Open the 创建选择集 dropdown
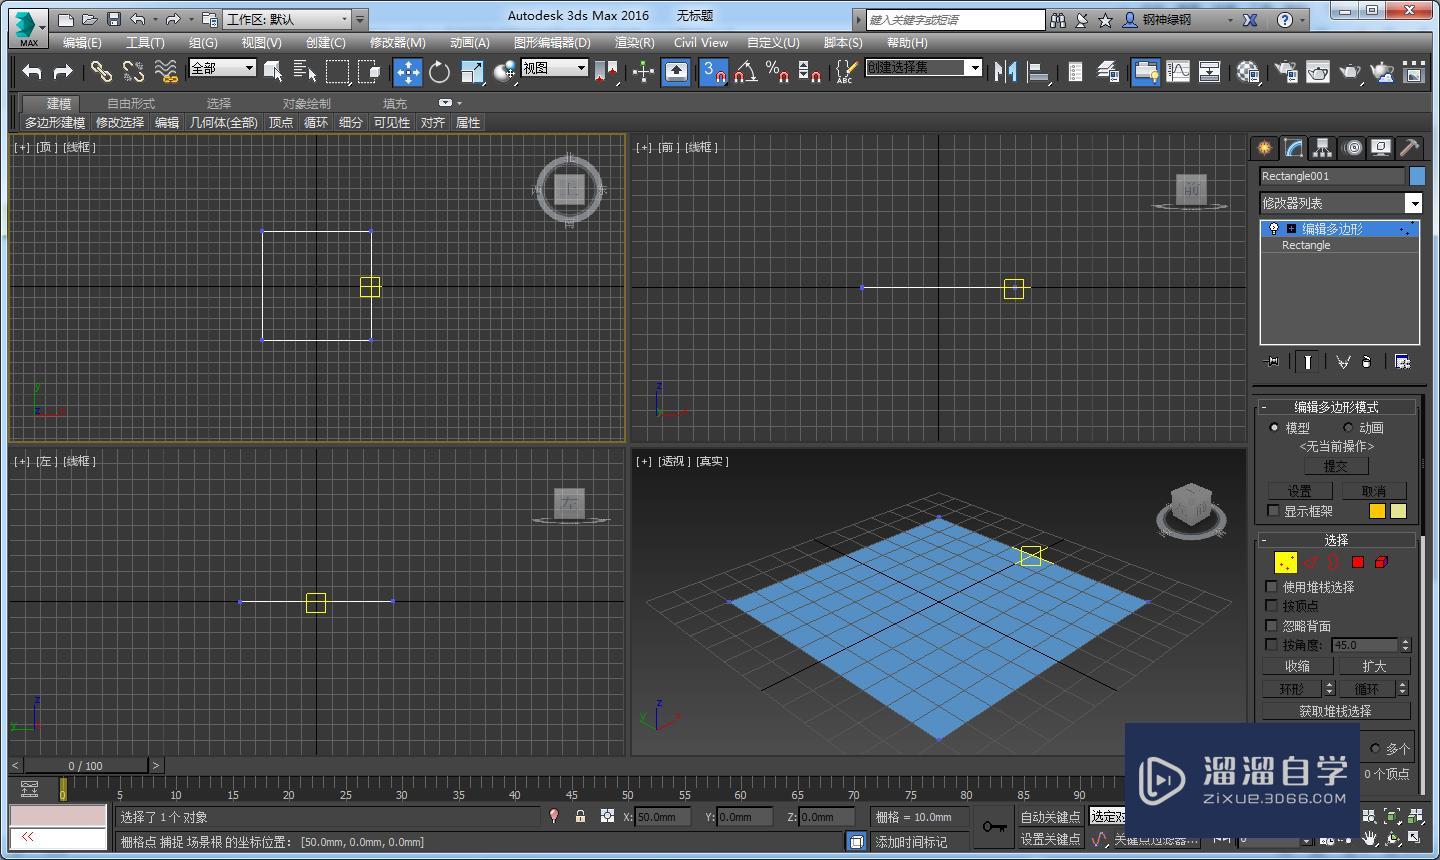1440x860 pixels. click(x=924, y=67)
